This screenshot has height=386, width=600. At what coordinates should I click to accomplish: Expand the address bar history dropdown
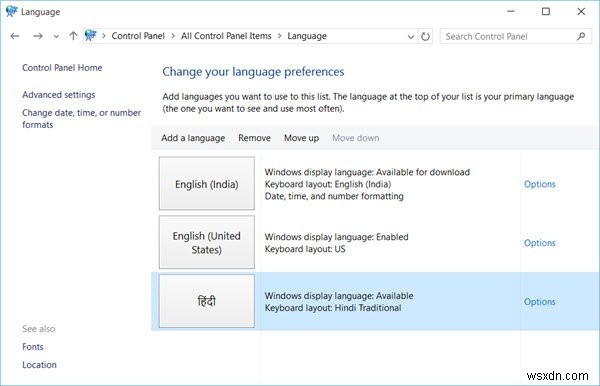click(411, 37)
